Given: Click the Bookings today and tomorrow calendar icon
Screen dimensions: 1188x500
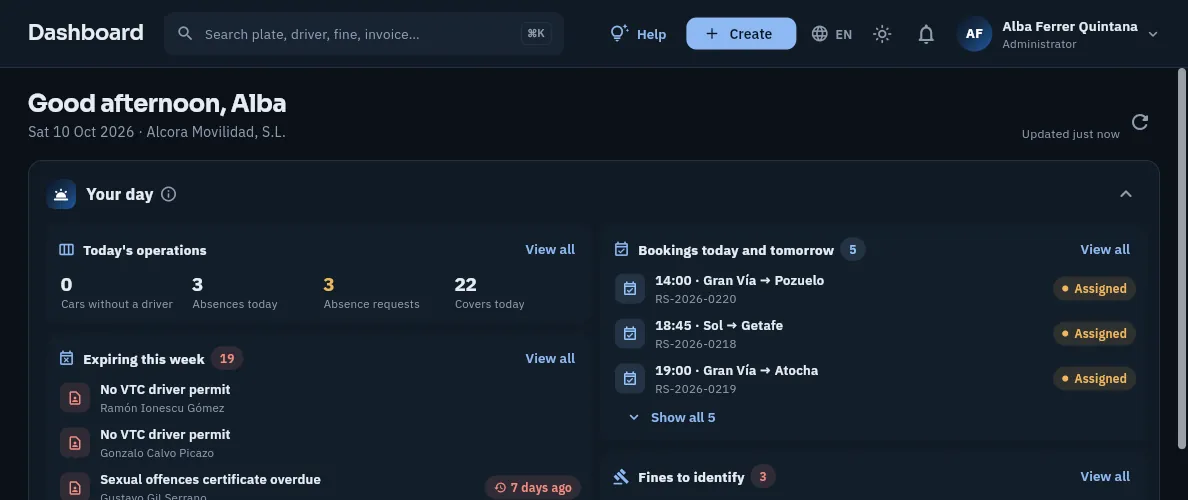Looking at the screenshot, I should point(622,248).
